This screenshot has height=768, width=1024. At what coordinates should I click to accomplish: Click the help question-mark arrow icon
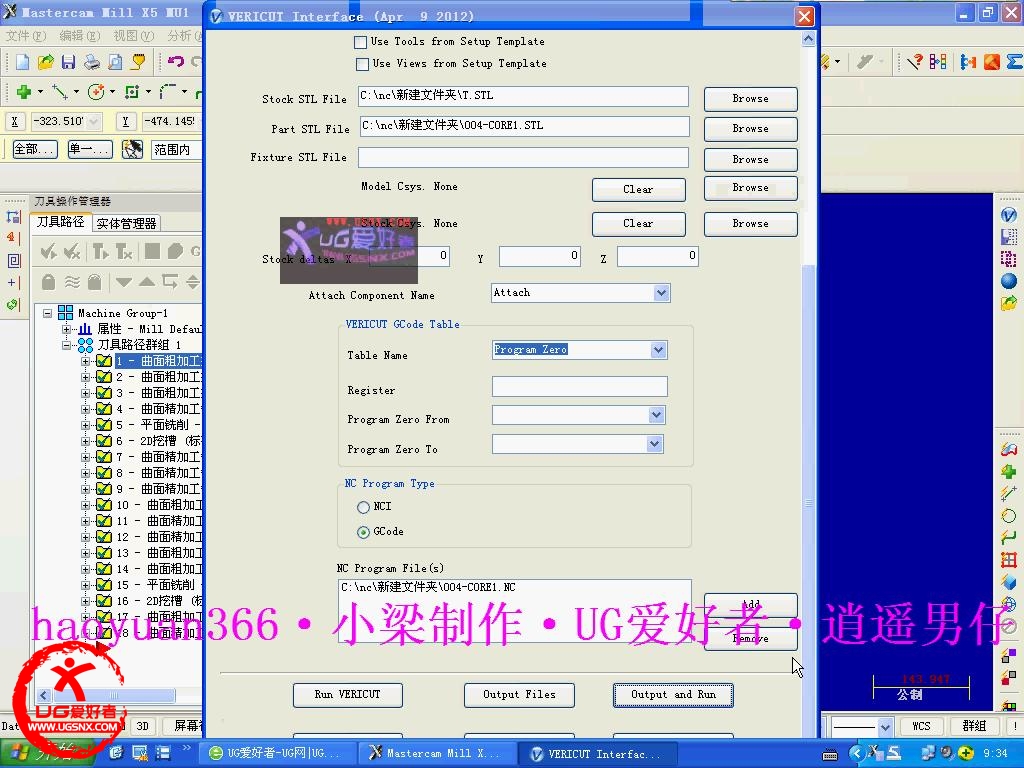tap(915, 62)
